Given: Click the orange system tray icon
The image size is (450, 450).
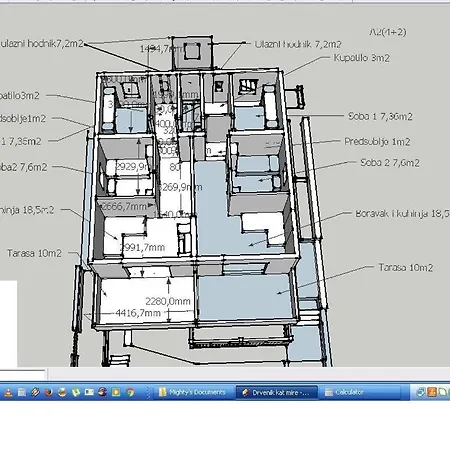Looking at the screenshot, I should coord(432,392).
